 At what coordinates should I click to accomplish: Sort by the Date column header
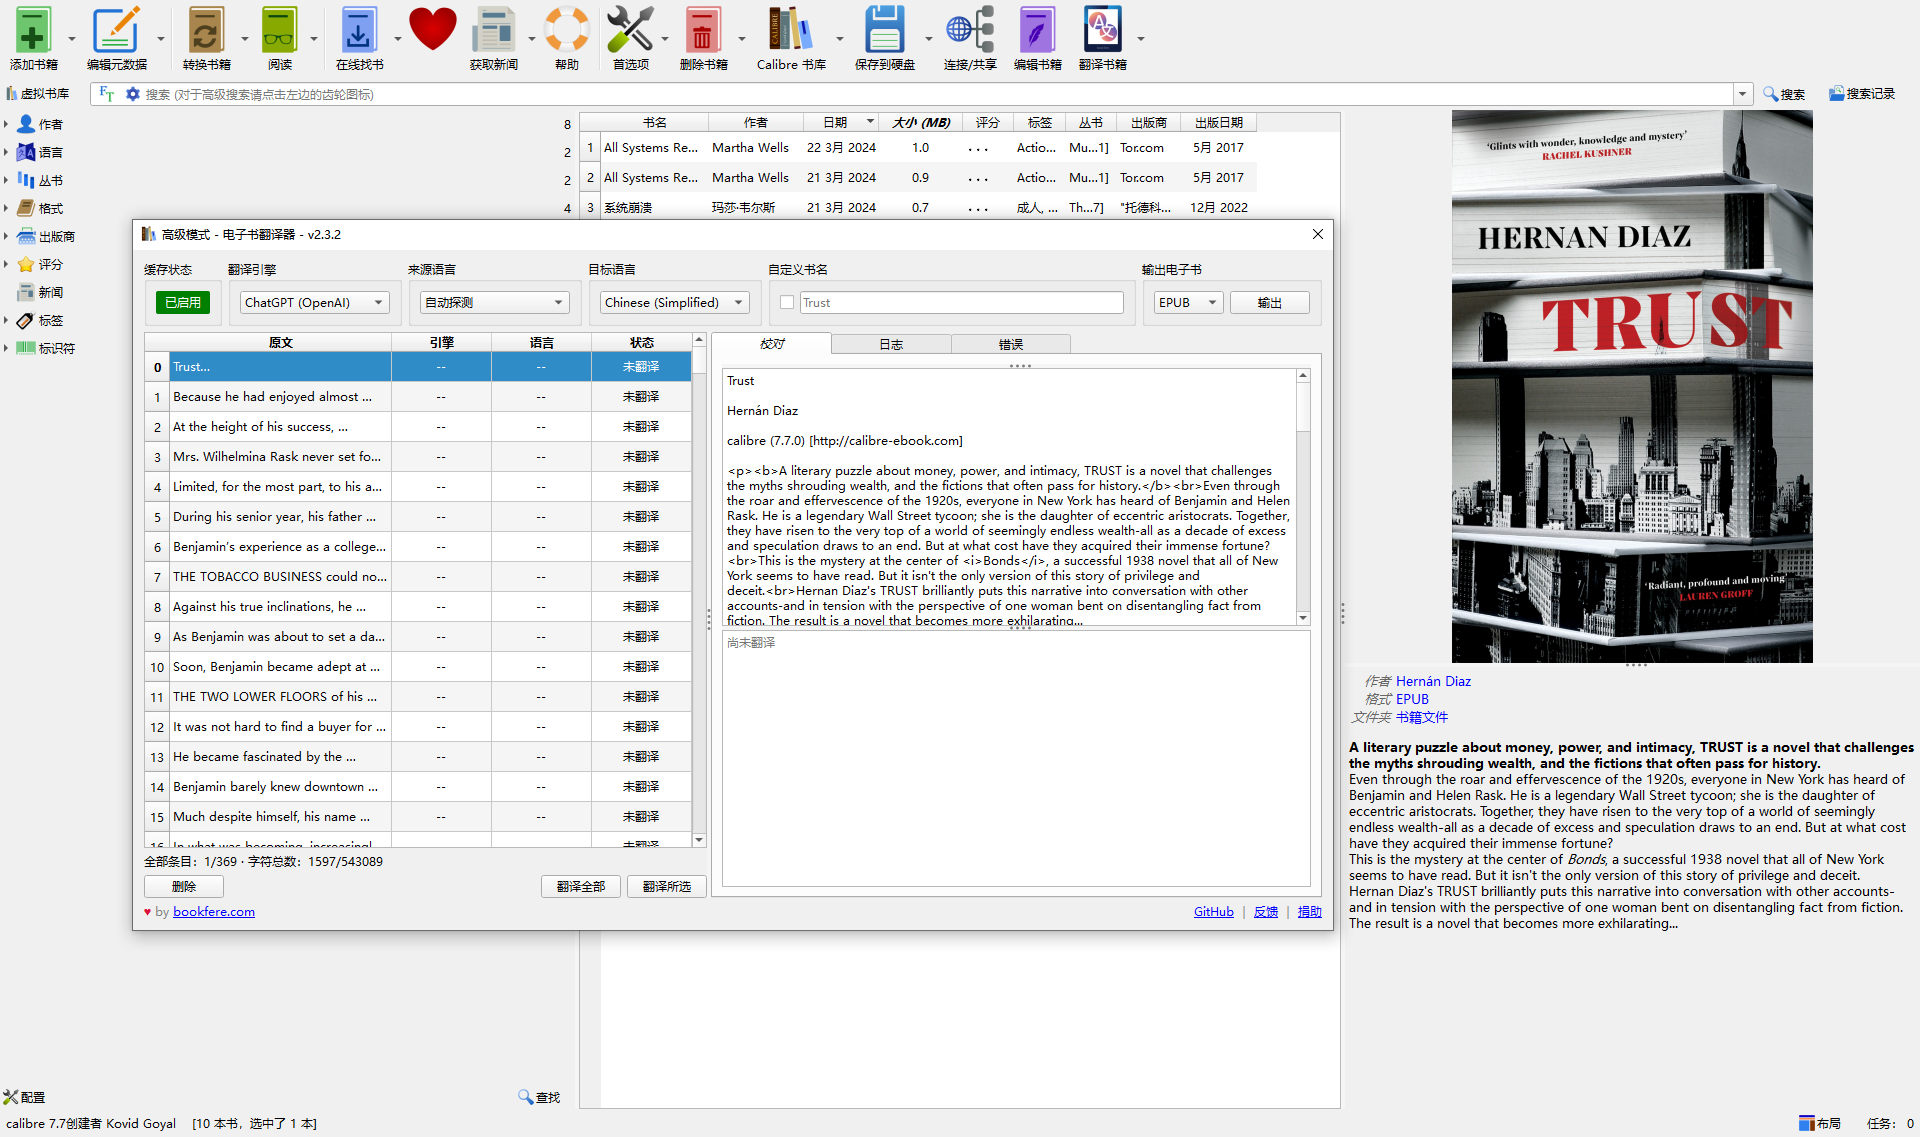(841, 122)
